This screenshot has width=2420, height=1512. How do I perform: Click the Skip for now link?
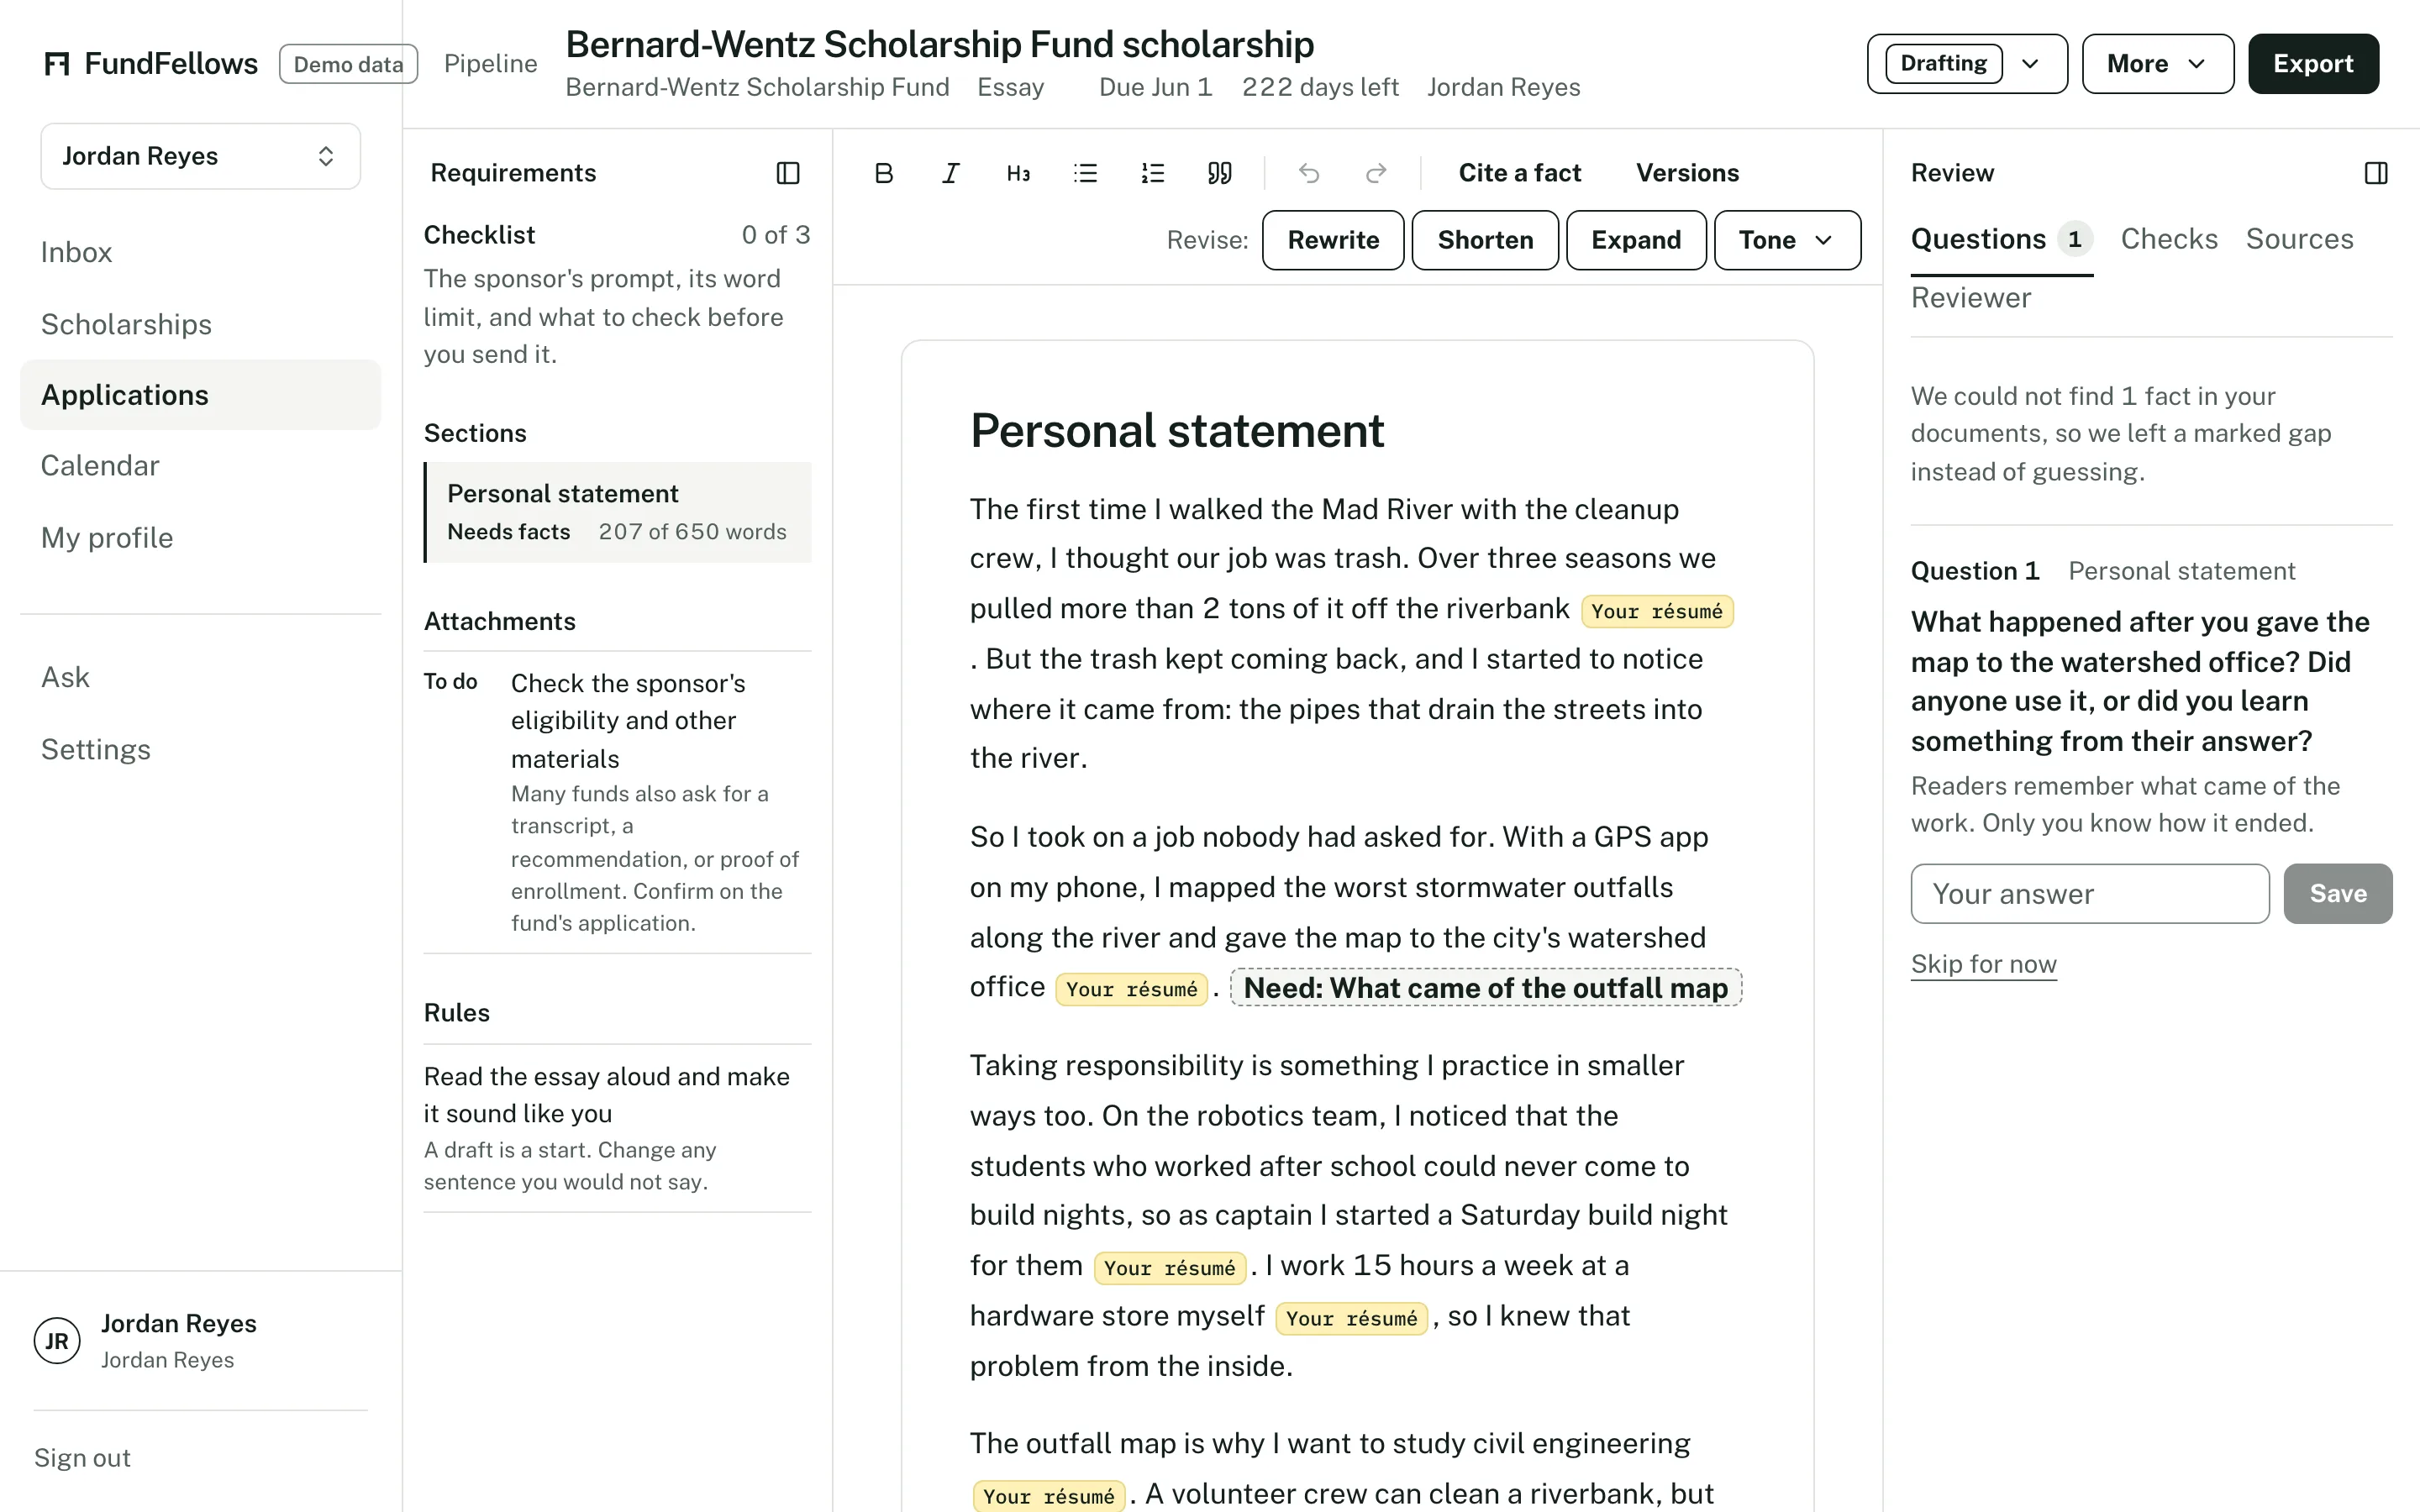tap(1983, 964)
